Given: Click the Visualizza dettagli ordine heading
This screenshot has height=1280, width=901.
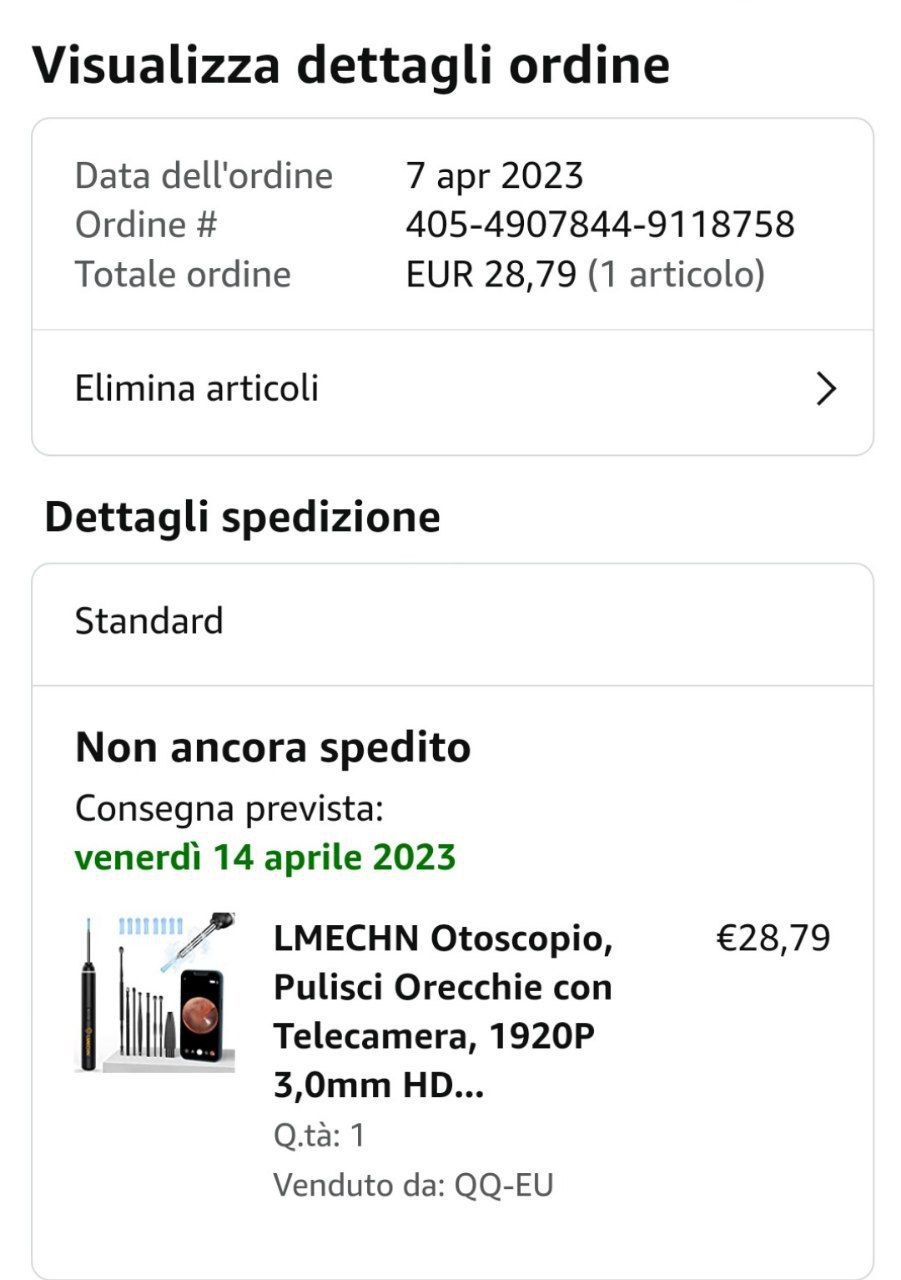Looking at the screenshot, I should pos(351,65).
